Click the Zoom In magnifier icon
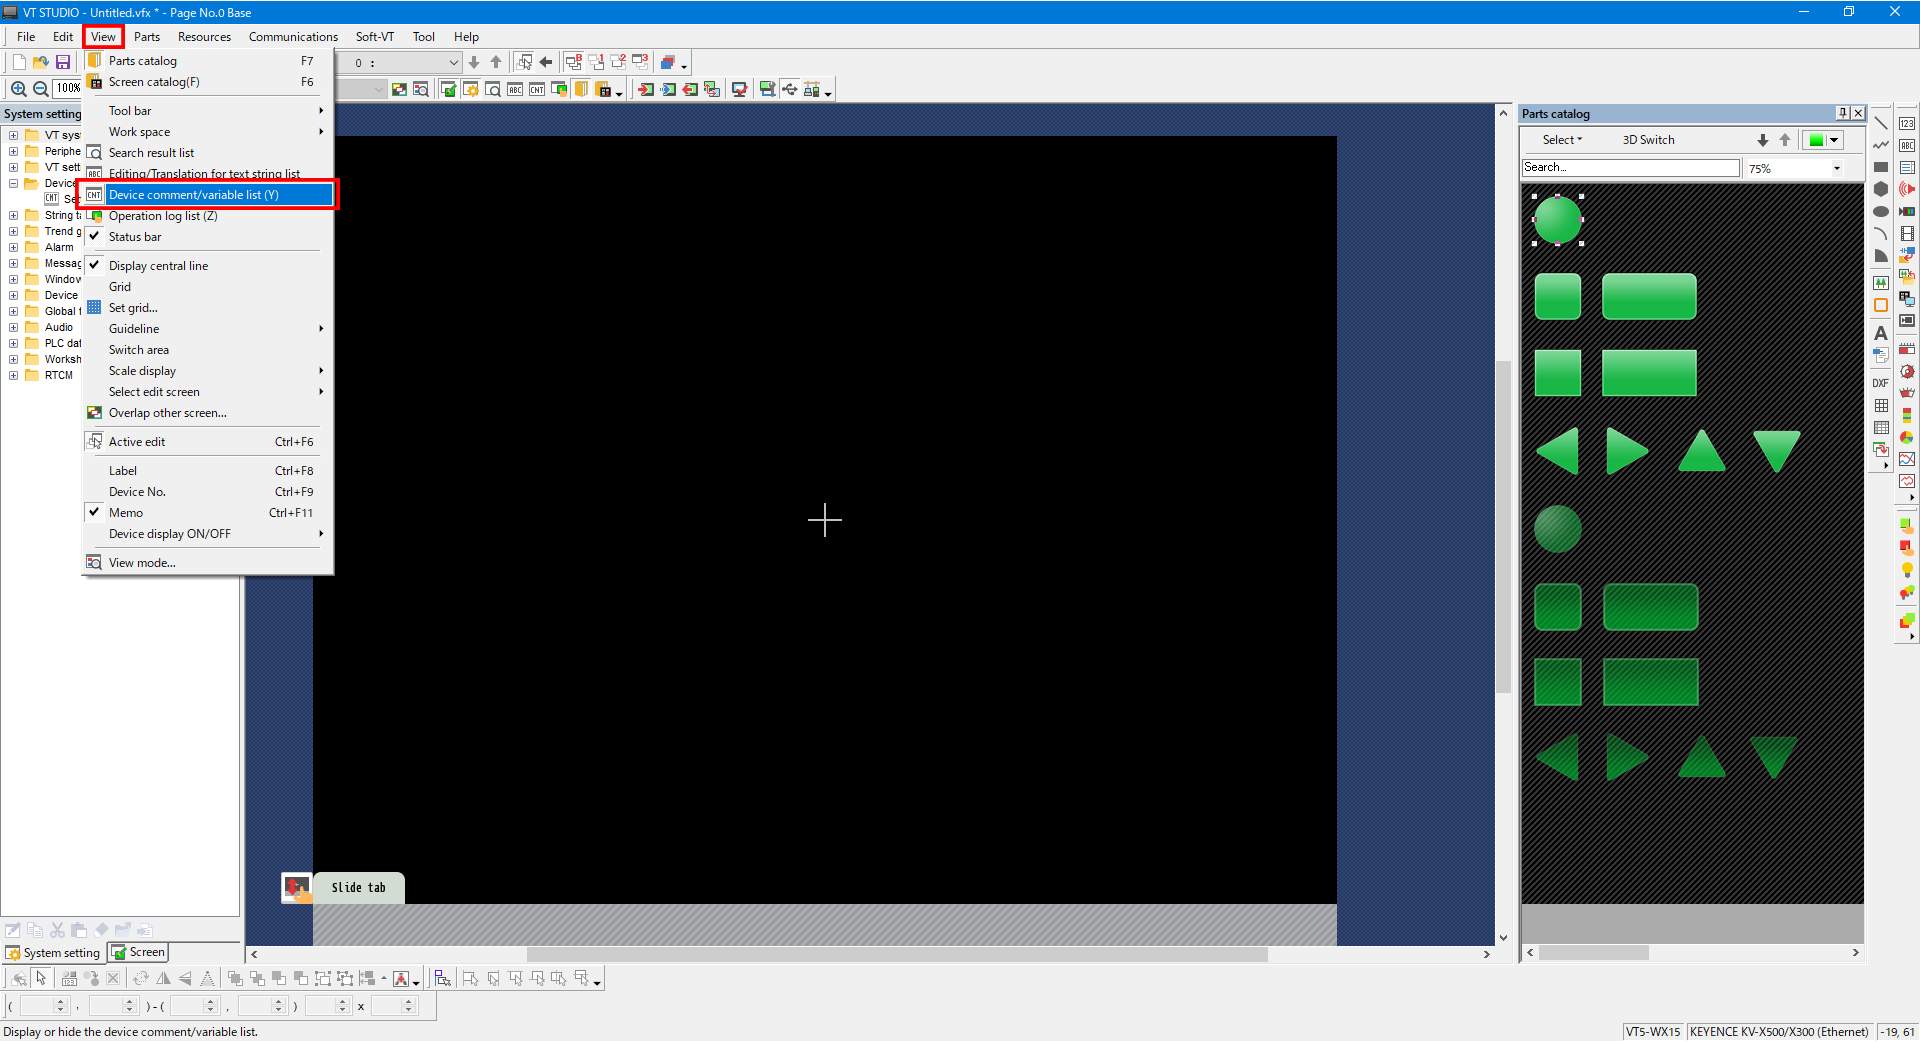 (18, 89)
